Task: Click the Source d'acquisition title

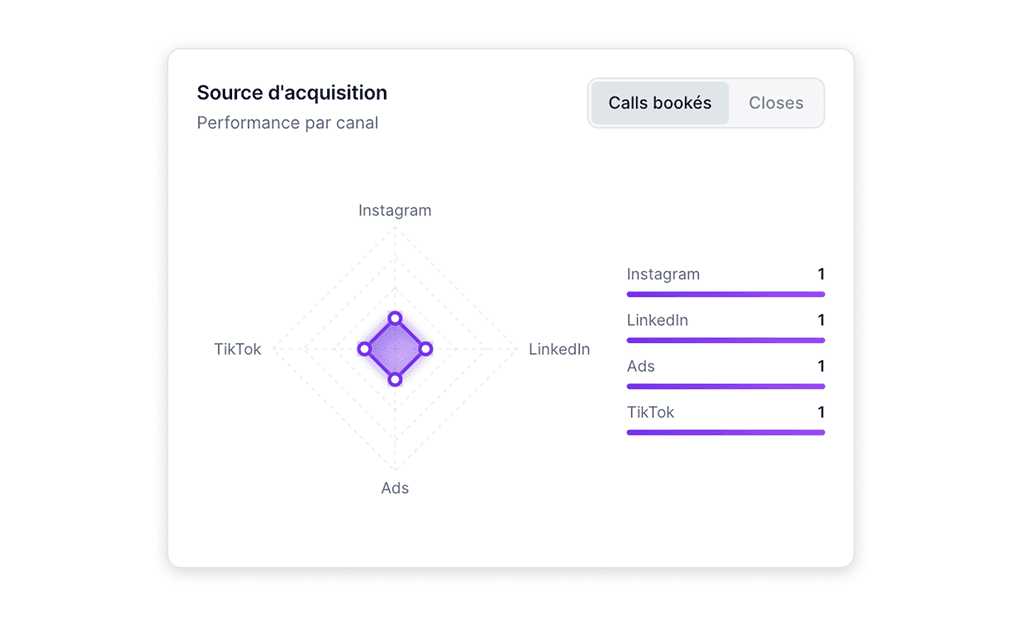Action: pyautogui.click(x=291, y=92)
